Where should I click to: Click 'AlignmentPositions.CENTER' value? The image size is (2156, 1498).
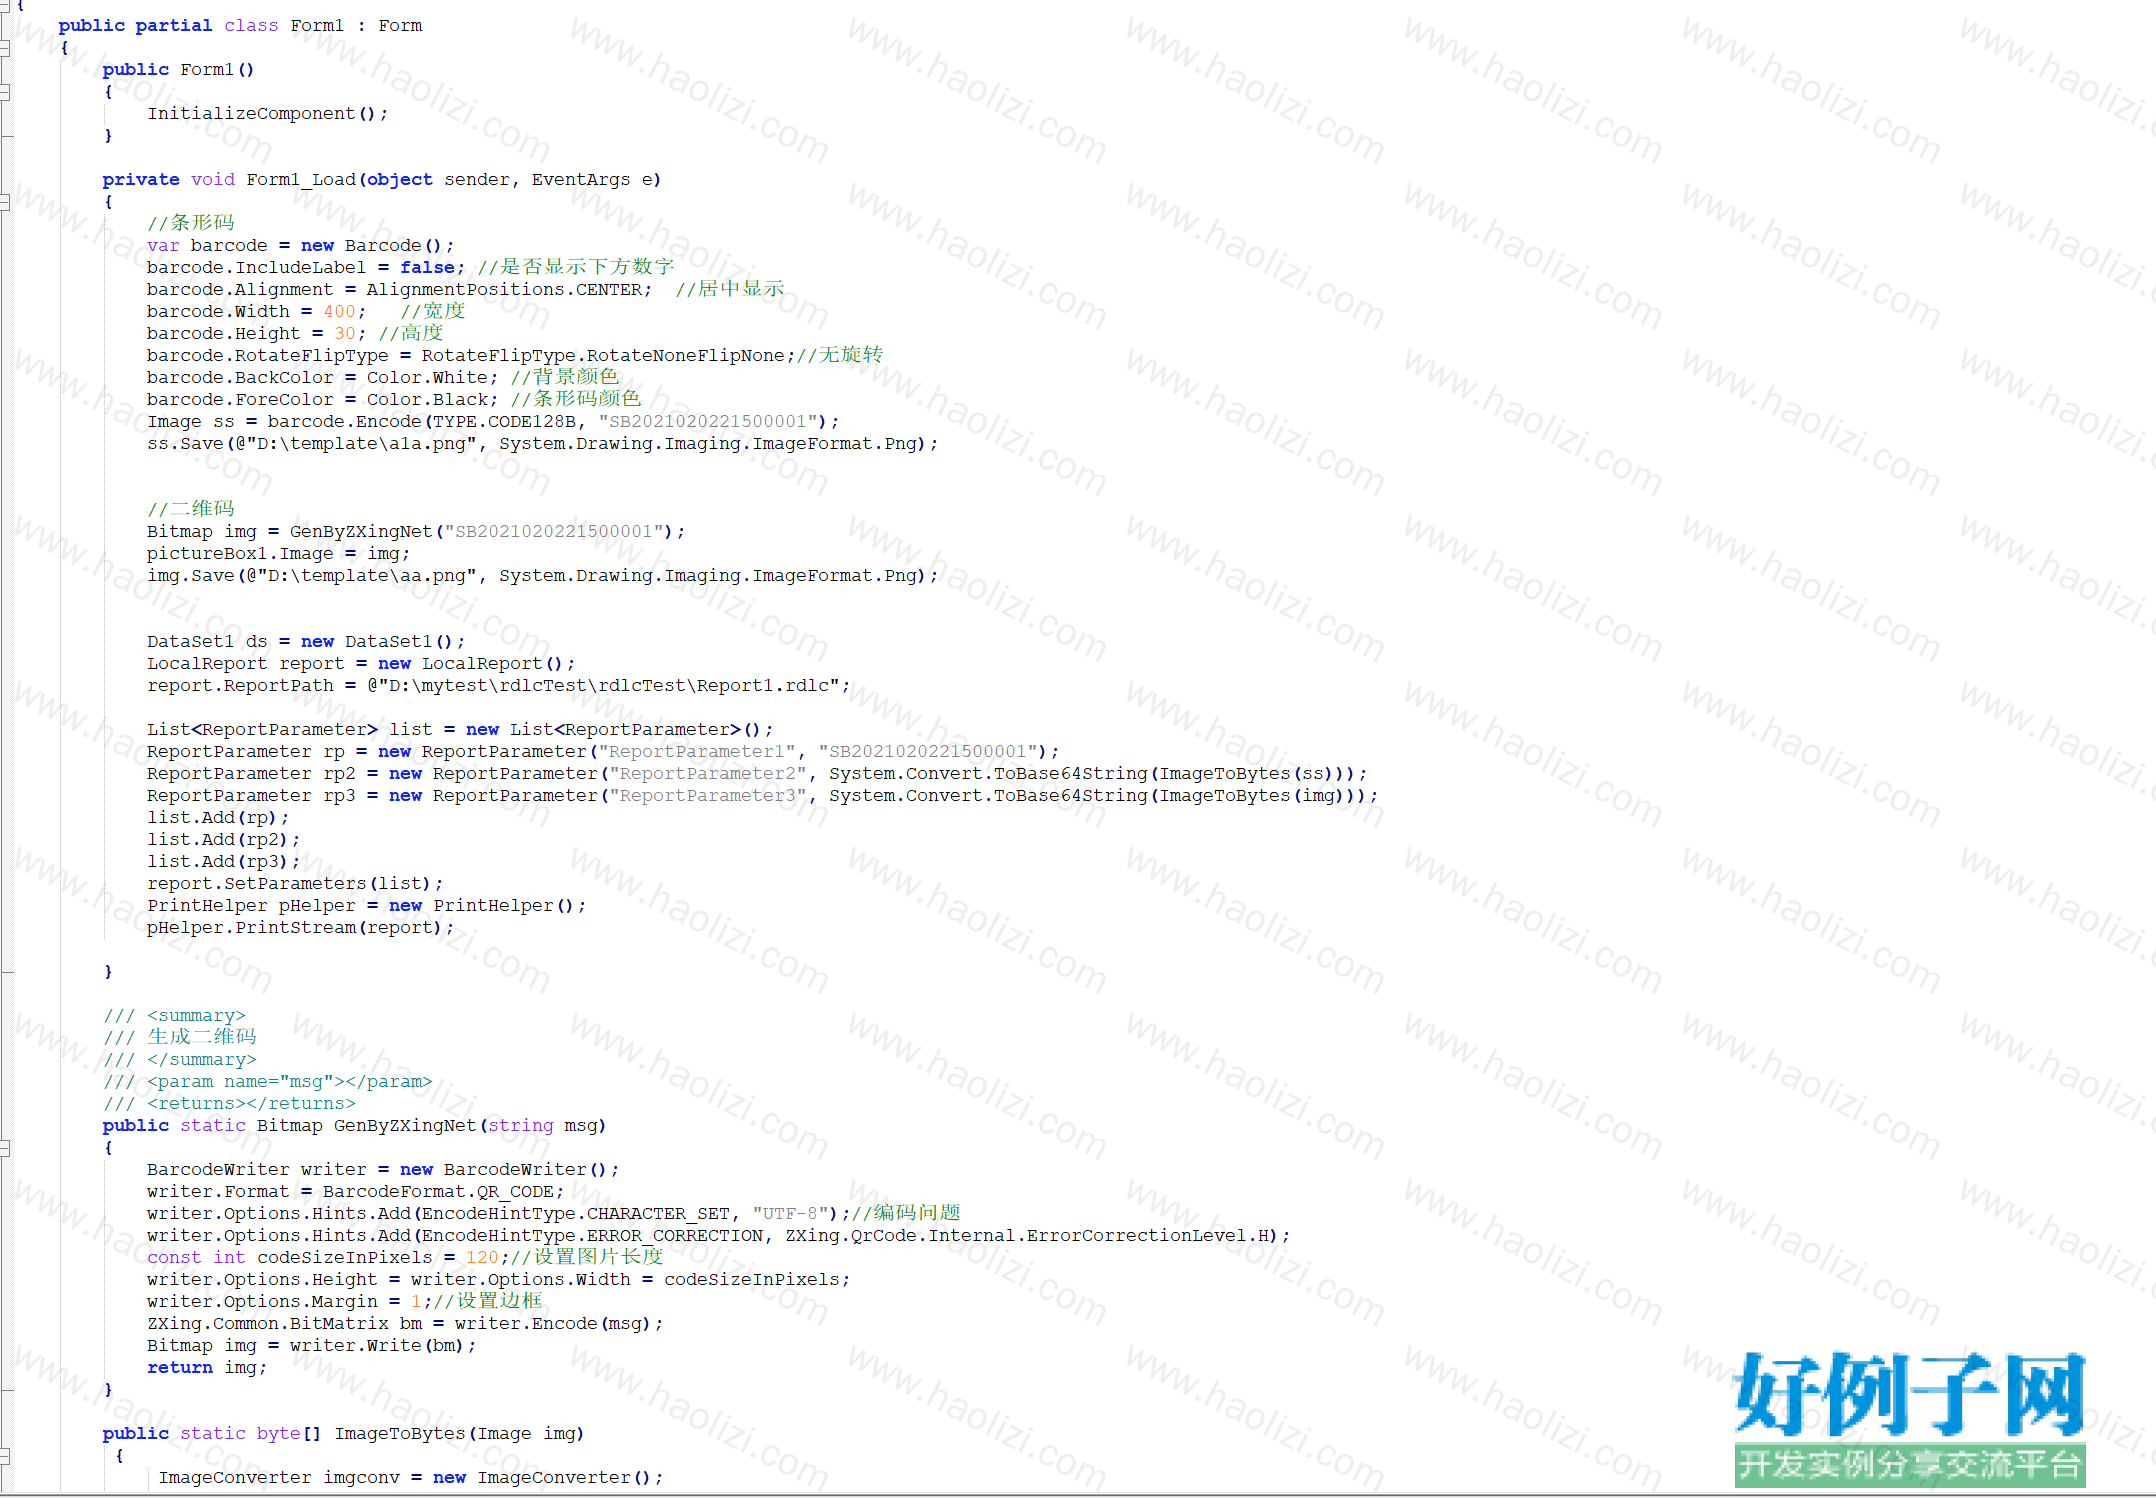click(x=504, y=289)
